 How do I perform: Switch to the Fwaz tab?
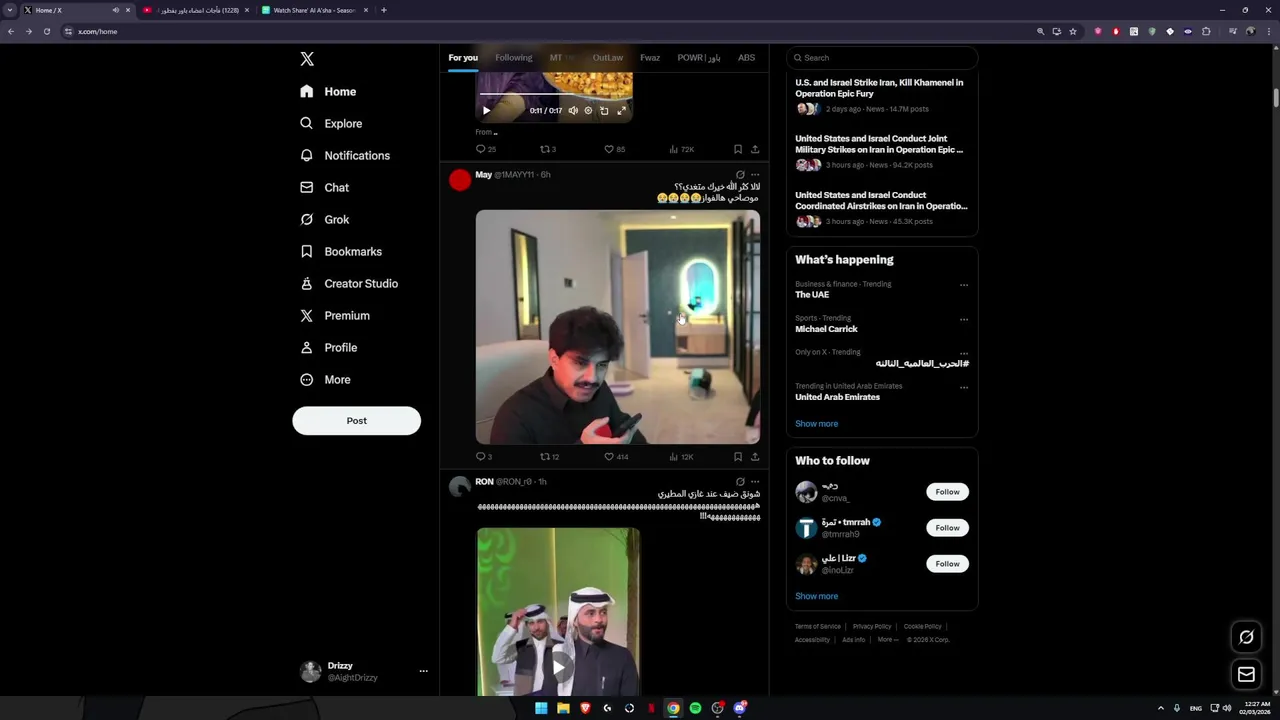click(x=650, y=57)
